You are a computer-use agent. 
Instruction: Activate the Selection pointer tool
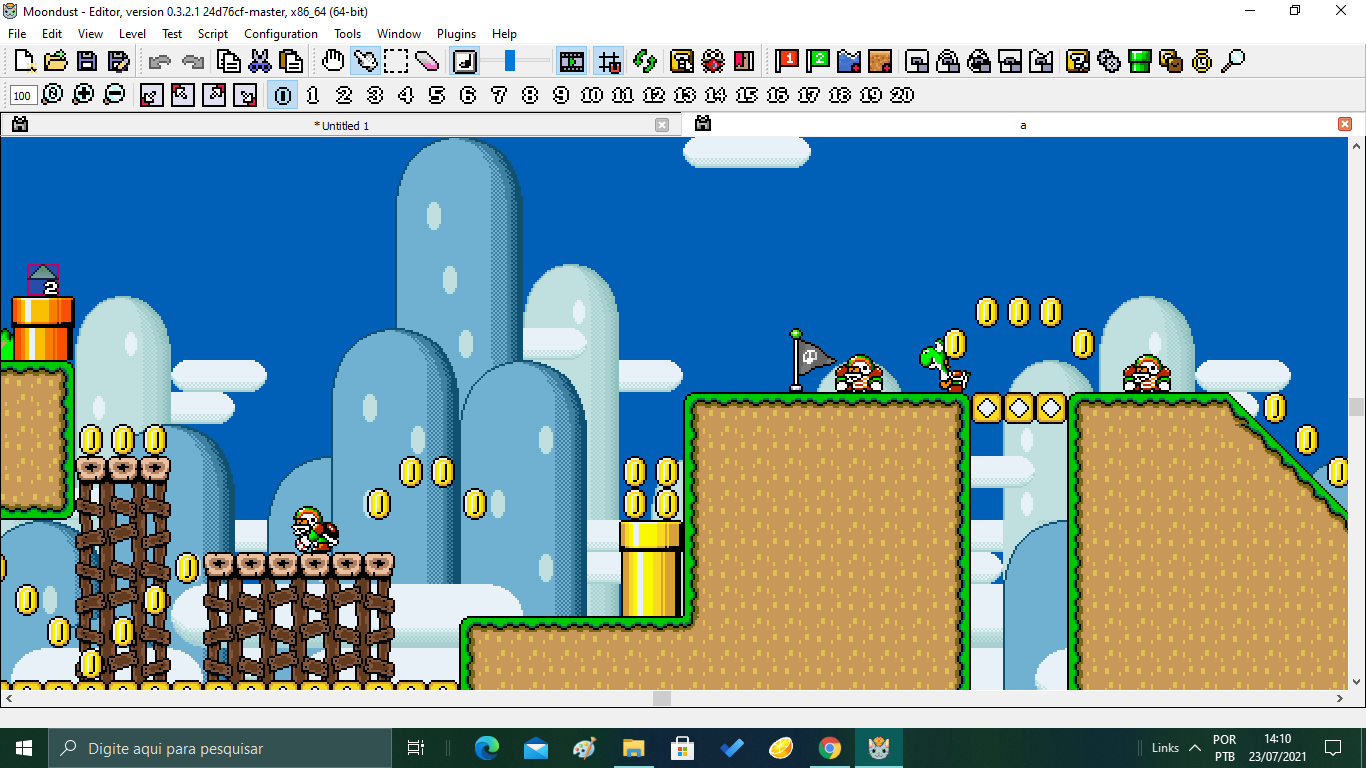tap(365, 62)
